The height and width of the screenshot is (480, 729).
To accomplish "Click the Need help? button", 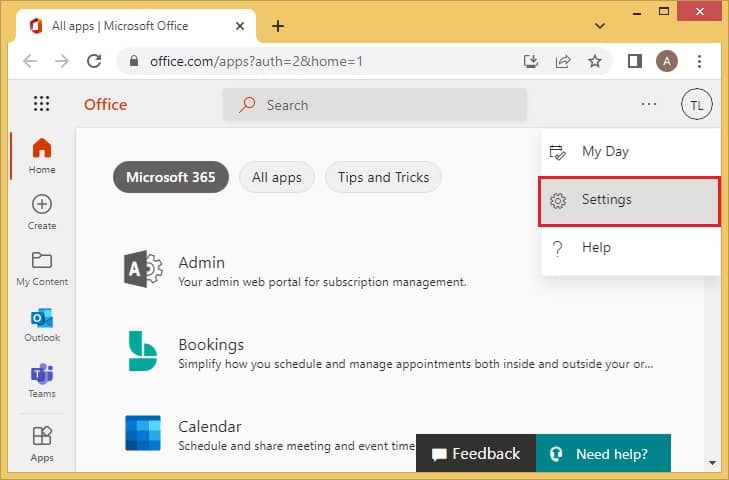I will point(603,453).
